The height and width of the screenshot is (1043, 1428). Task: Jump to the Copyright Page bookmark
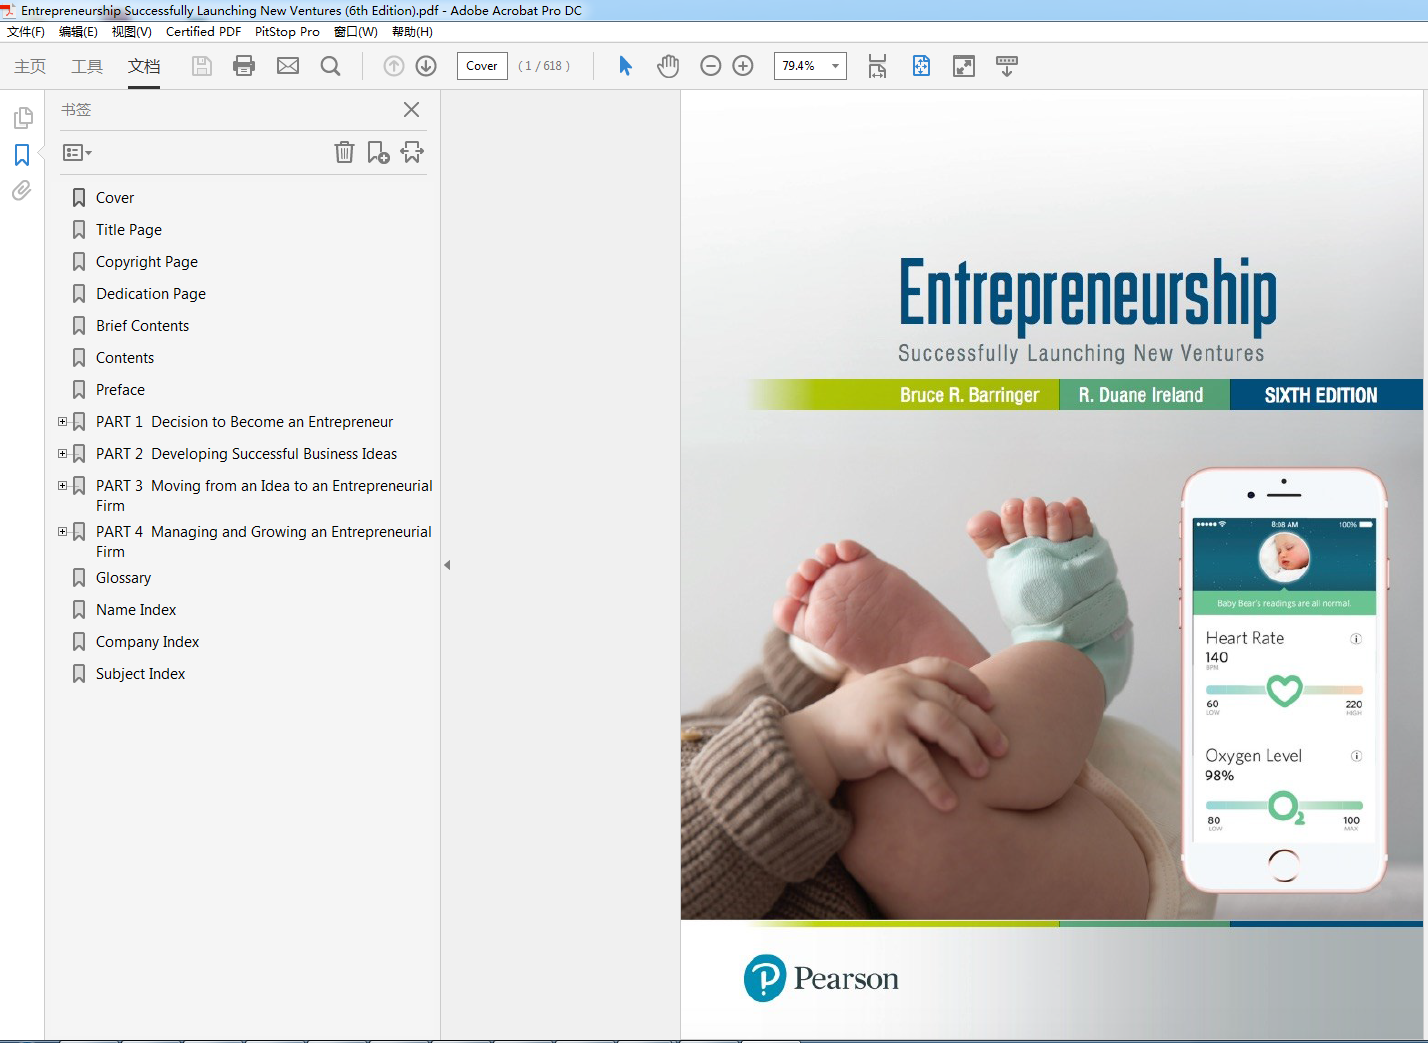click(147, 262)
